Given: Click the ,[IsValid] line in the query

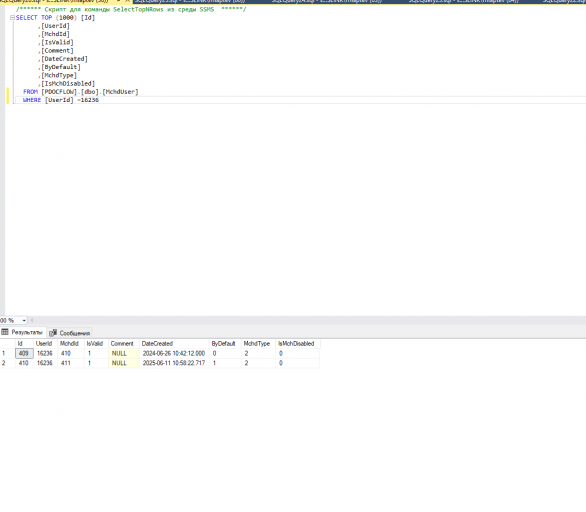Looking at the screenshot, I should [56, 42].
